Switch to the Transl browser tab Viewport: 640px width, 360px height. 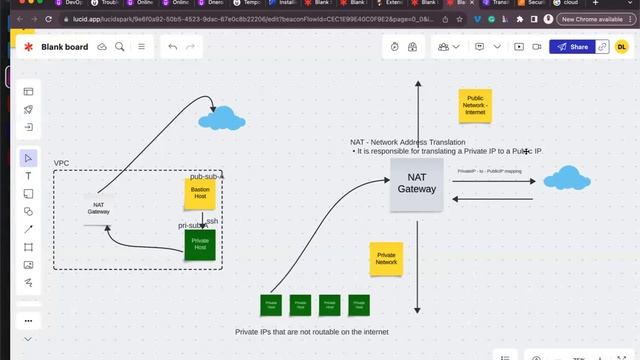tap(497, 2)
